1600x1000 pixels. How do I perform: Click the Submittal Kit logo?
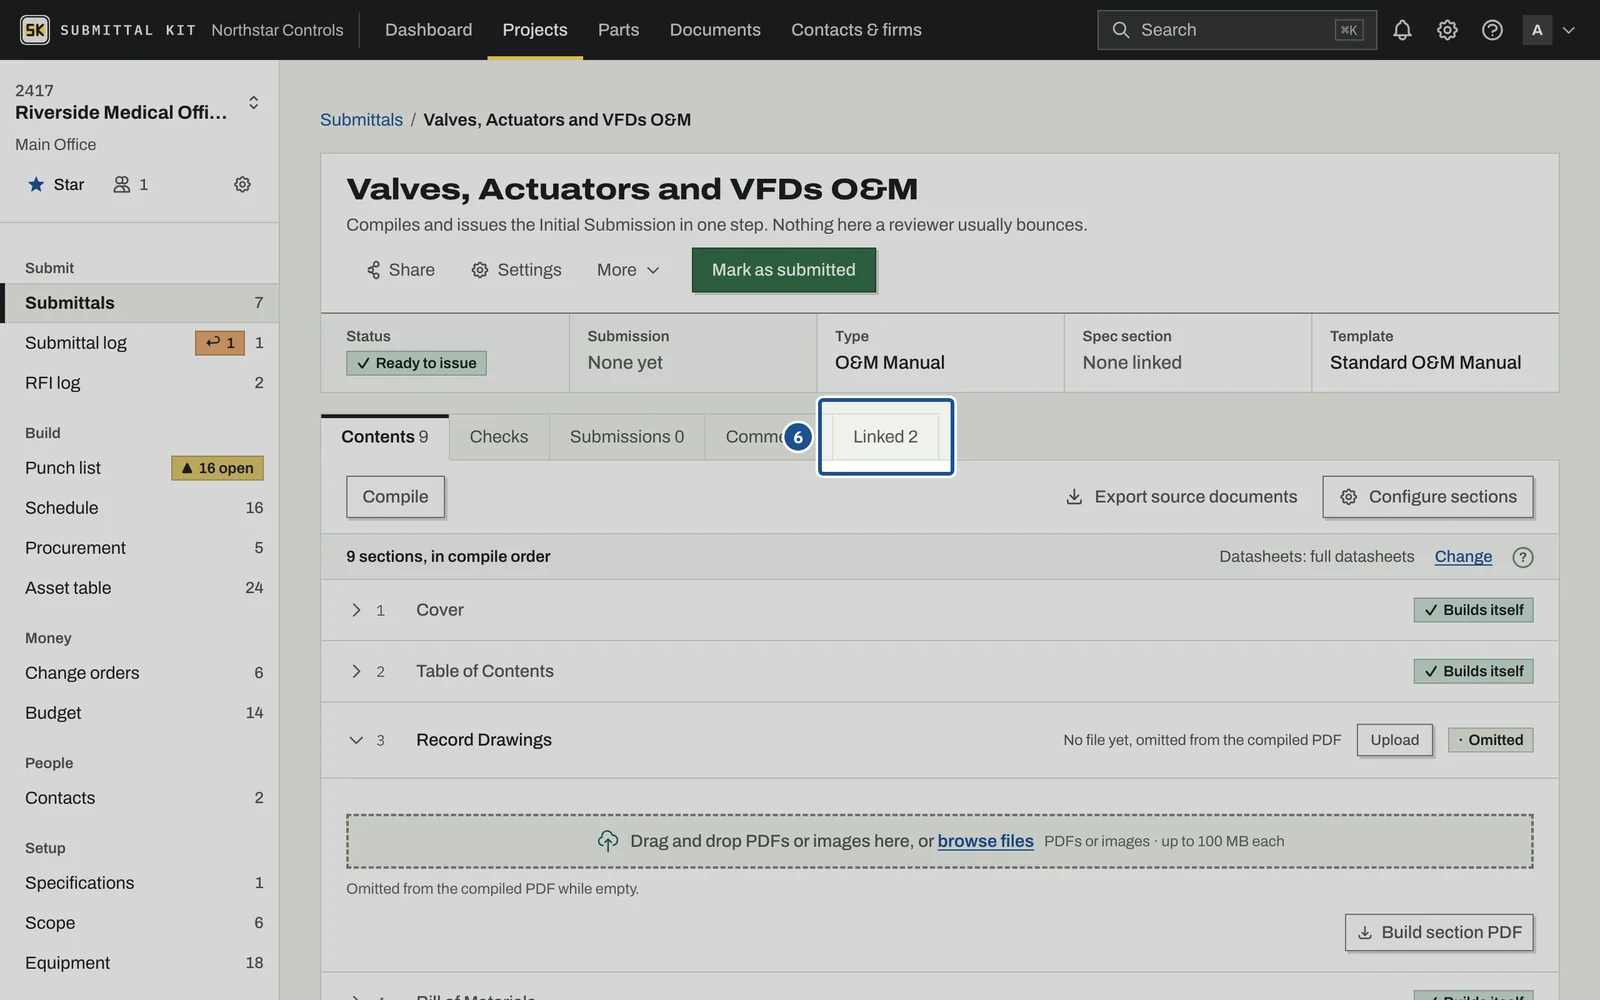coord(35,30)
